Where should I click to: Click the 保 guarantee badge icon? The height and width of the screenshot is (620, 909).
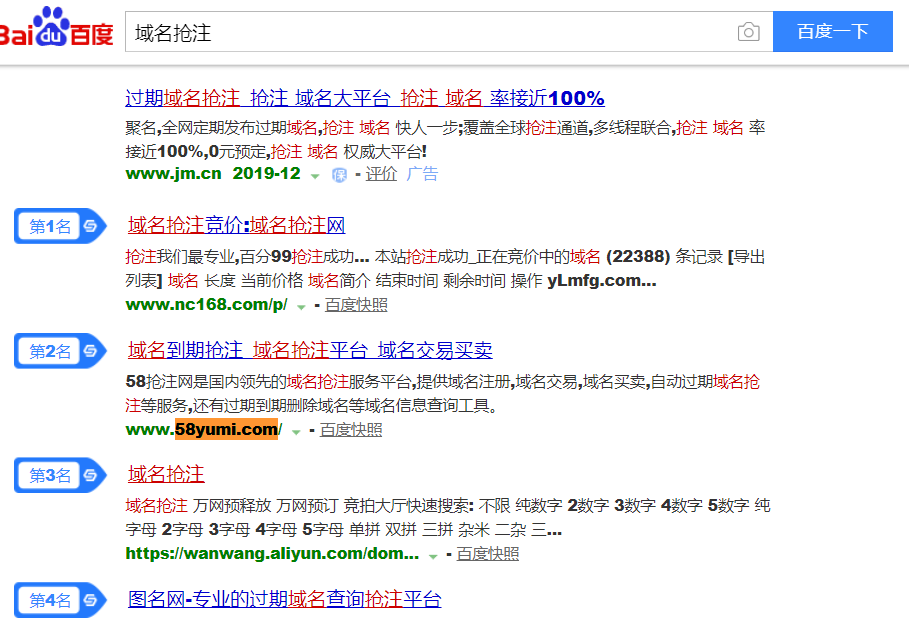[339, 175]
